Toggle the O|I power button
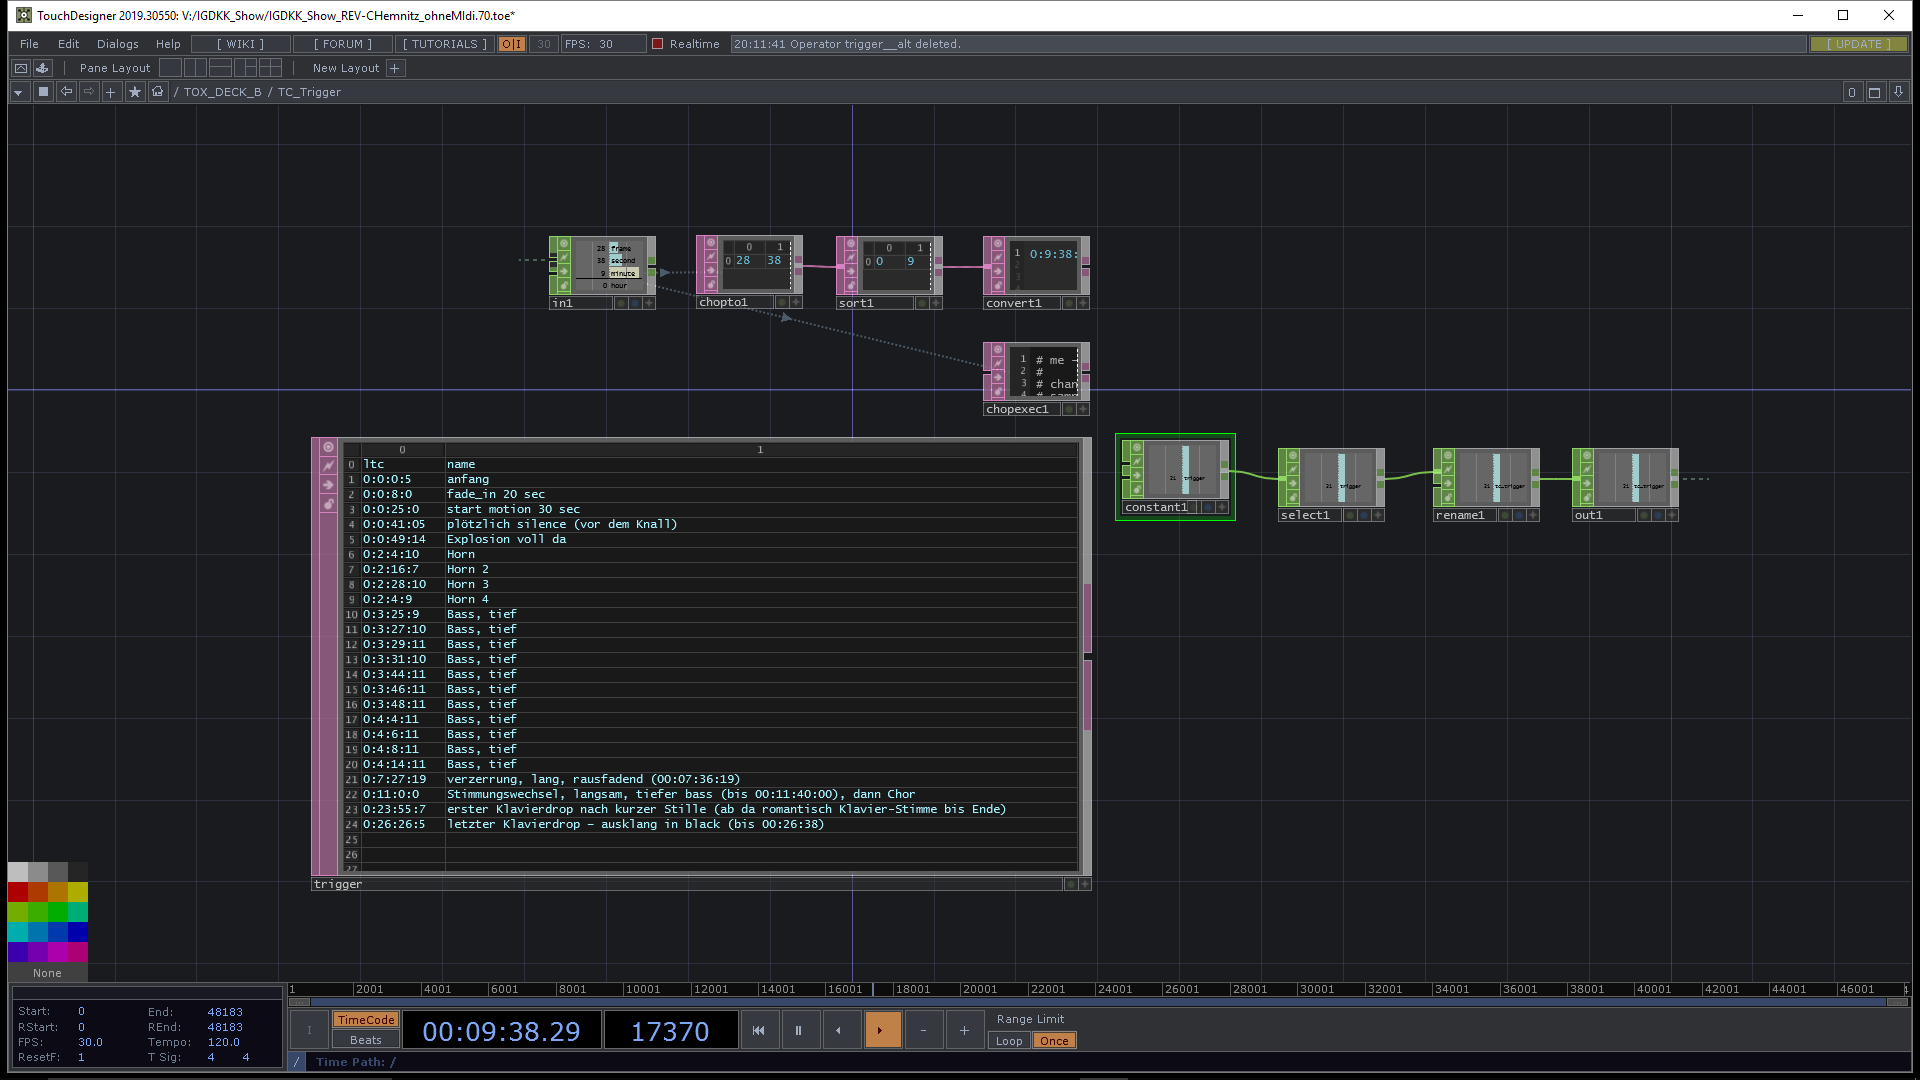Image resolution: width=1920 pixels, height=1080 pixels. coord(512,44)
